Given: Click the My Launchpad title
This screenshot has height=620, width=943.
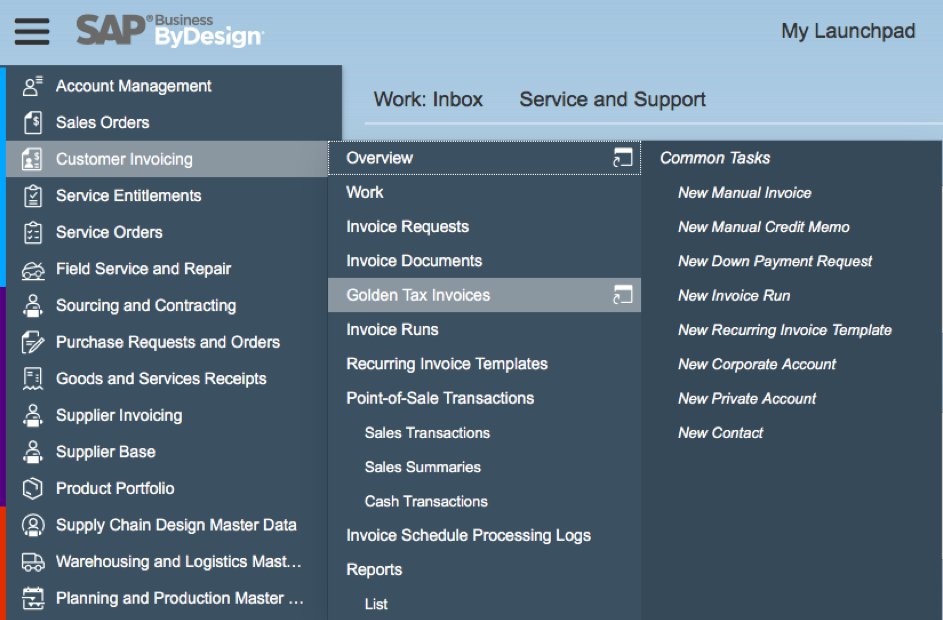Looking at the screenshot, I should click(x=848, y=31).
